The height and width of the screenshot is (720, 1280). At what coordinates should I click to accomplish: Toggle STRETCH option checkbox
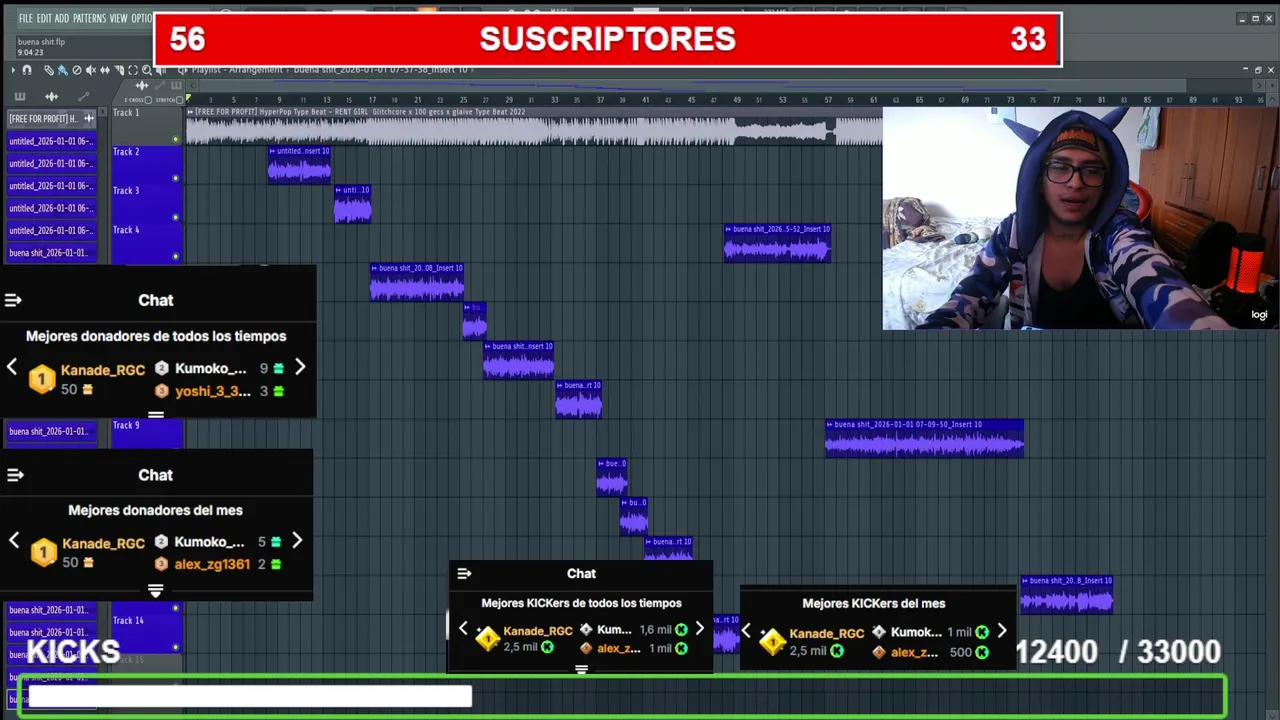click(177, 100)
